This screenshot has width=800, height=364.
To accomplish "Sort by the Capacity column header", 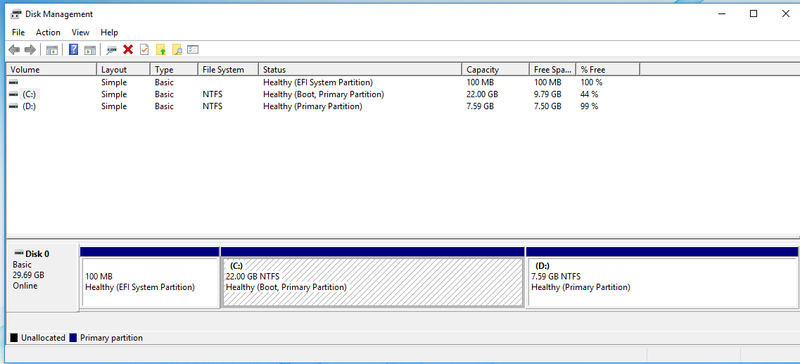I will pyautogui.click(x=495, y=69).
